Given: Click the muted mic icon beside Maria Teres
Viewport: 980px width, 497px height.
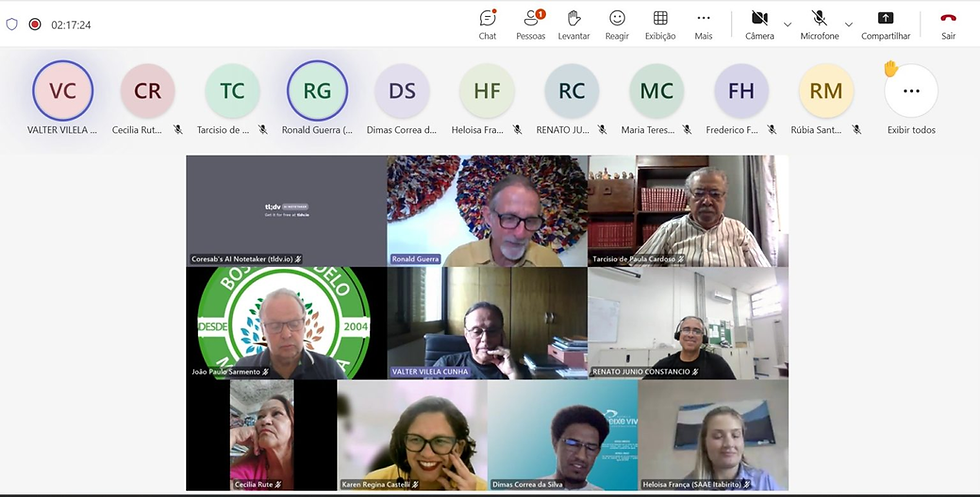Looking at the screenshot, I should [x=687, y=130].
